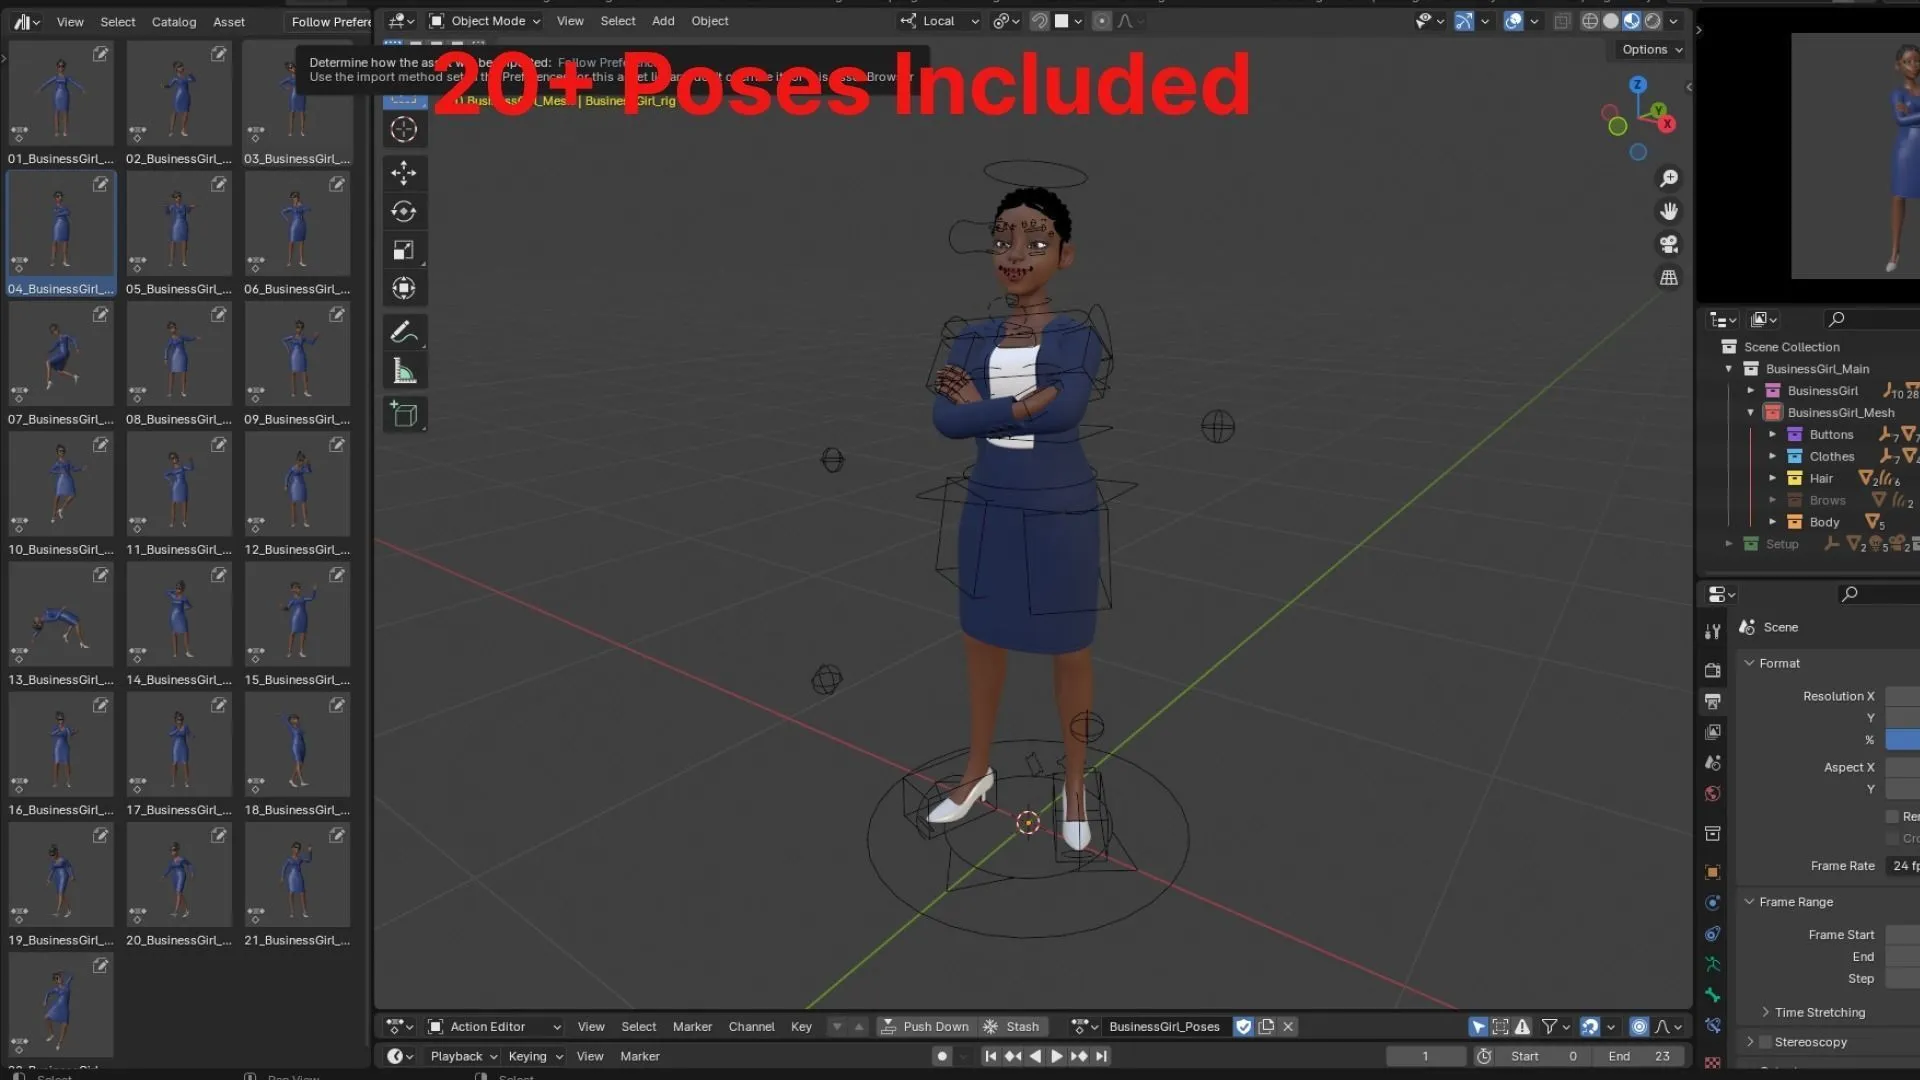Collapse the BusinessGirl_Mesh collection
Screen dimensions: 1920x1080
(x=1750, y=412)
